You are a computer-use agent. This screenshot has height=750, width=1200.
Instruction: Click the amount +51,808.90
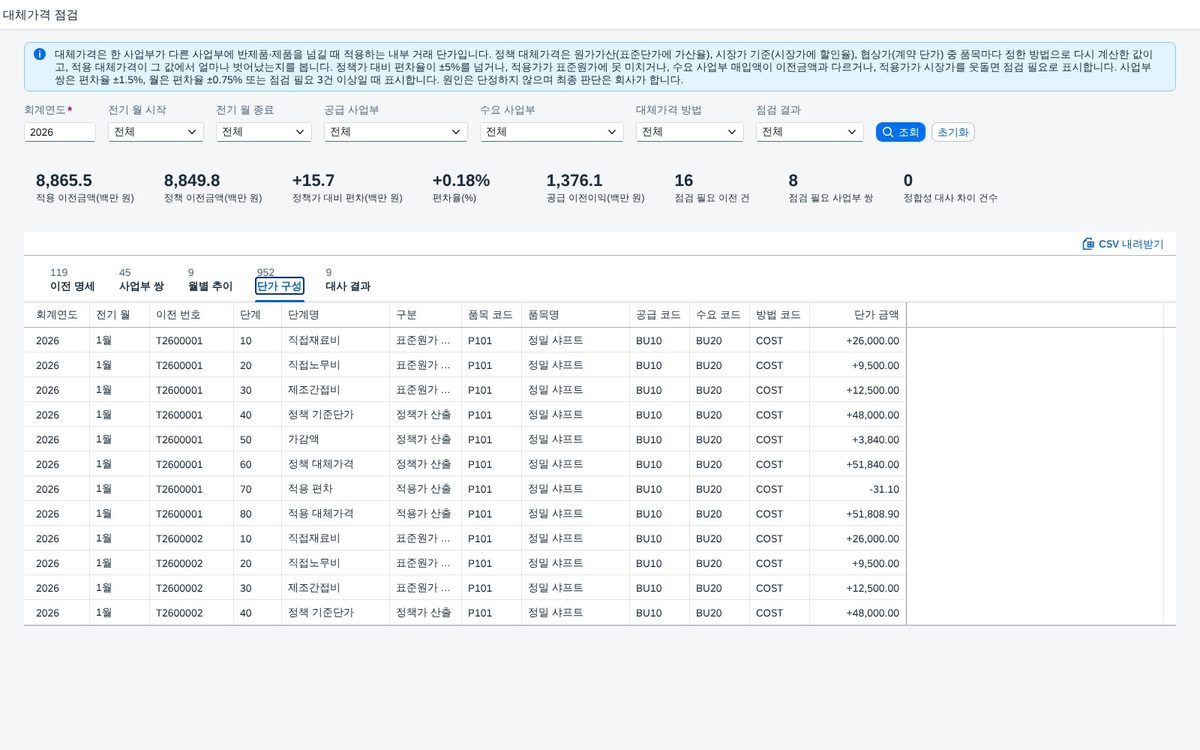tap(872, 514)
